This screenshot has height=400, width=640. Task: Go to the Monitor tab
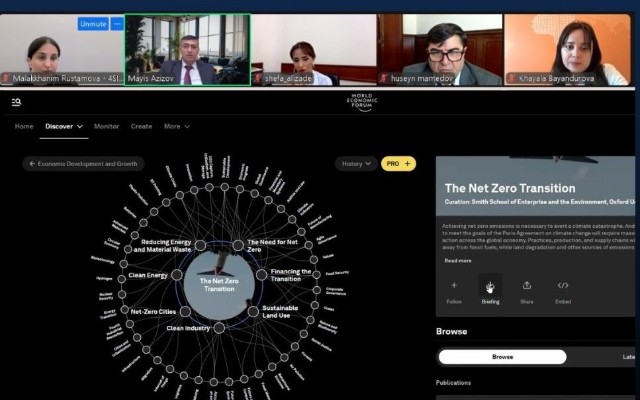click(107, 127)
